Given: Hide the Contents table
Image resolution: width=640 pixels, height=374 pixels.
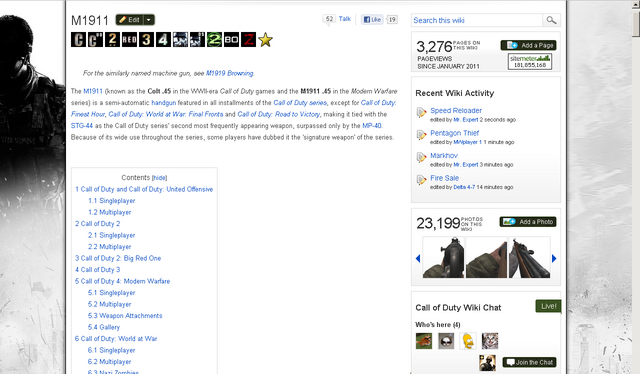Looking at the screenshot, I should tap(159, 178).
